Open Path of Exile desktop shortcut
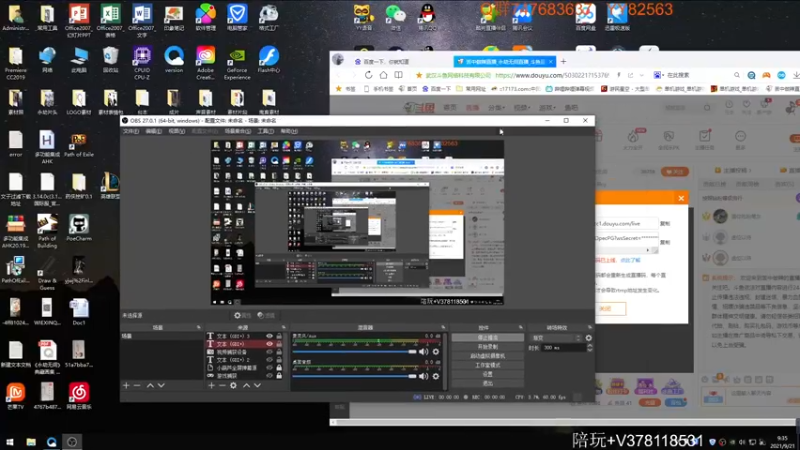This screenshot has width=800, height=450. (x=79, y=145)
